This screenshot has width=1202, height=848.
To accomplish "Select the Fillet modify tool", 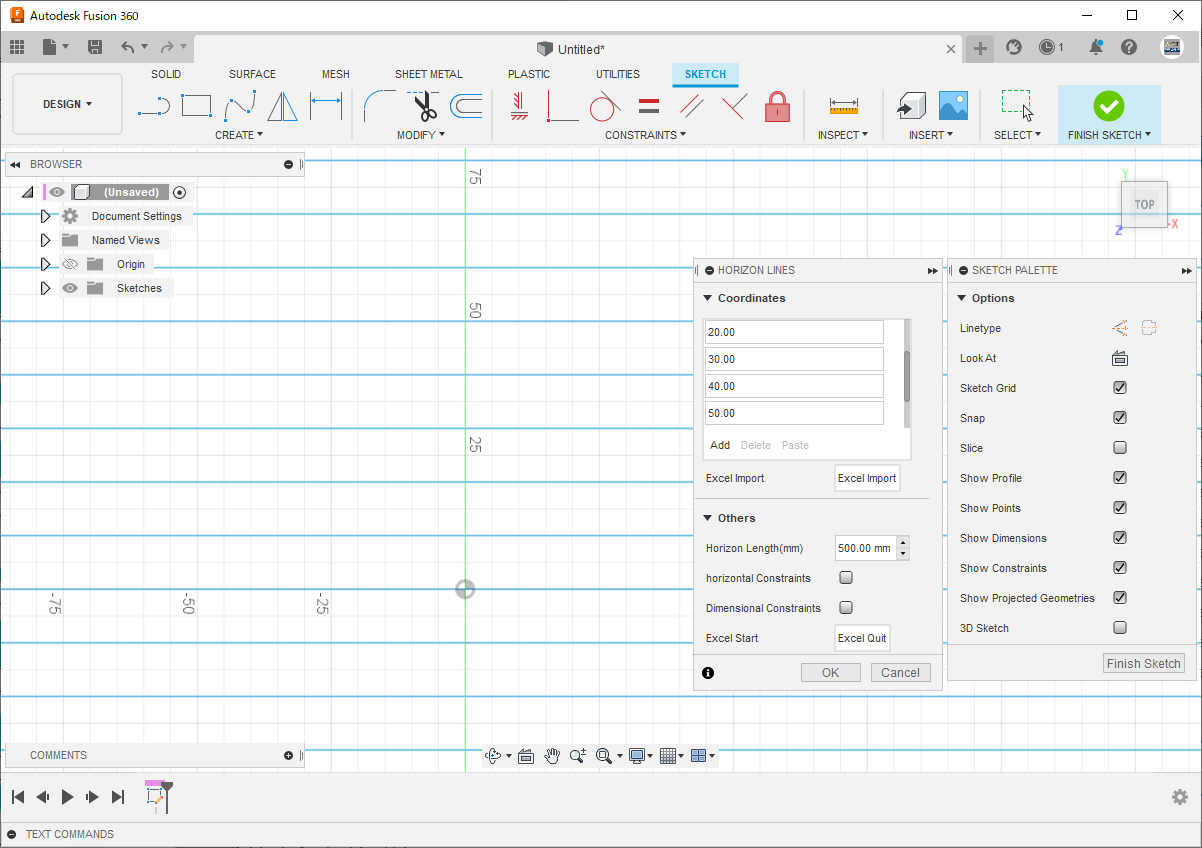I will 379,105.
